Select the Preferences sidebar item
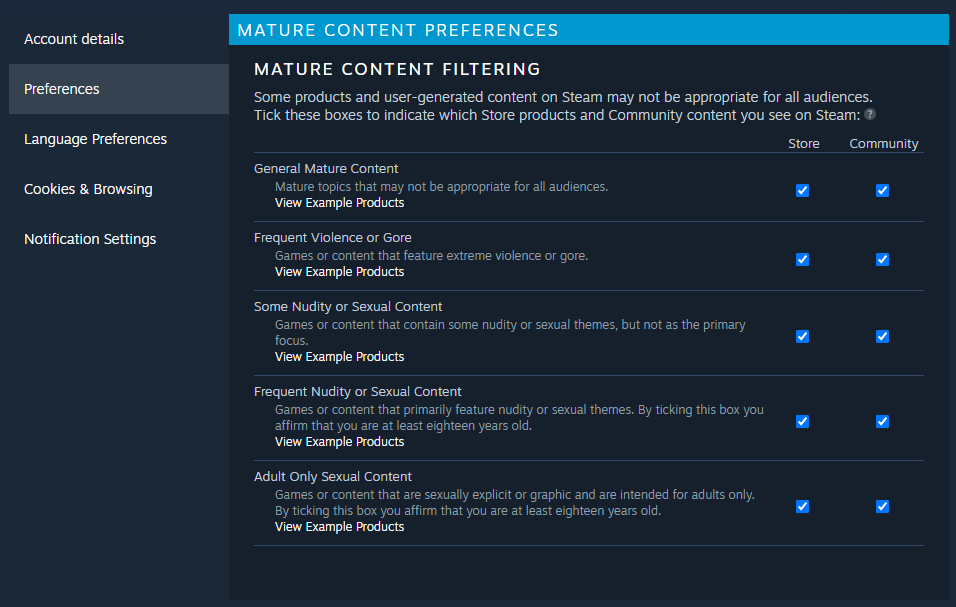 (62, 89)
